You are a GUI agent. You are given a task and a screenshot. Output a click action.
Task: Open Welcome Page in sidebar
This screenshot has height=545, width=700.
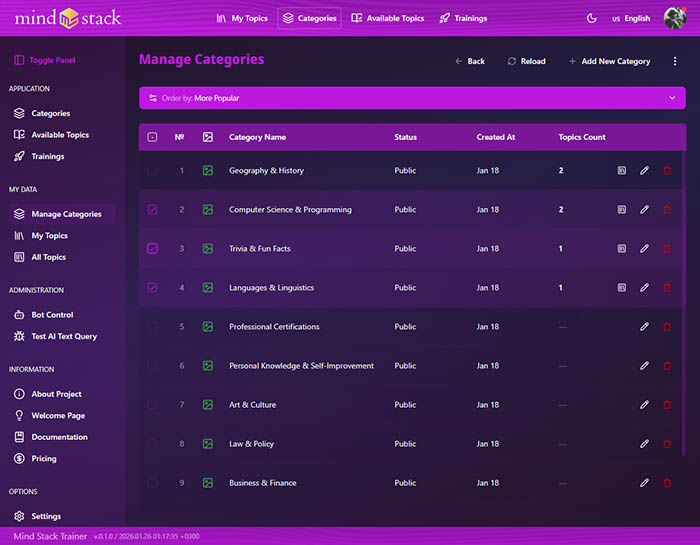49,416
